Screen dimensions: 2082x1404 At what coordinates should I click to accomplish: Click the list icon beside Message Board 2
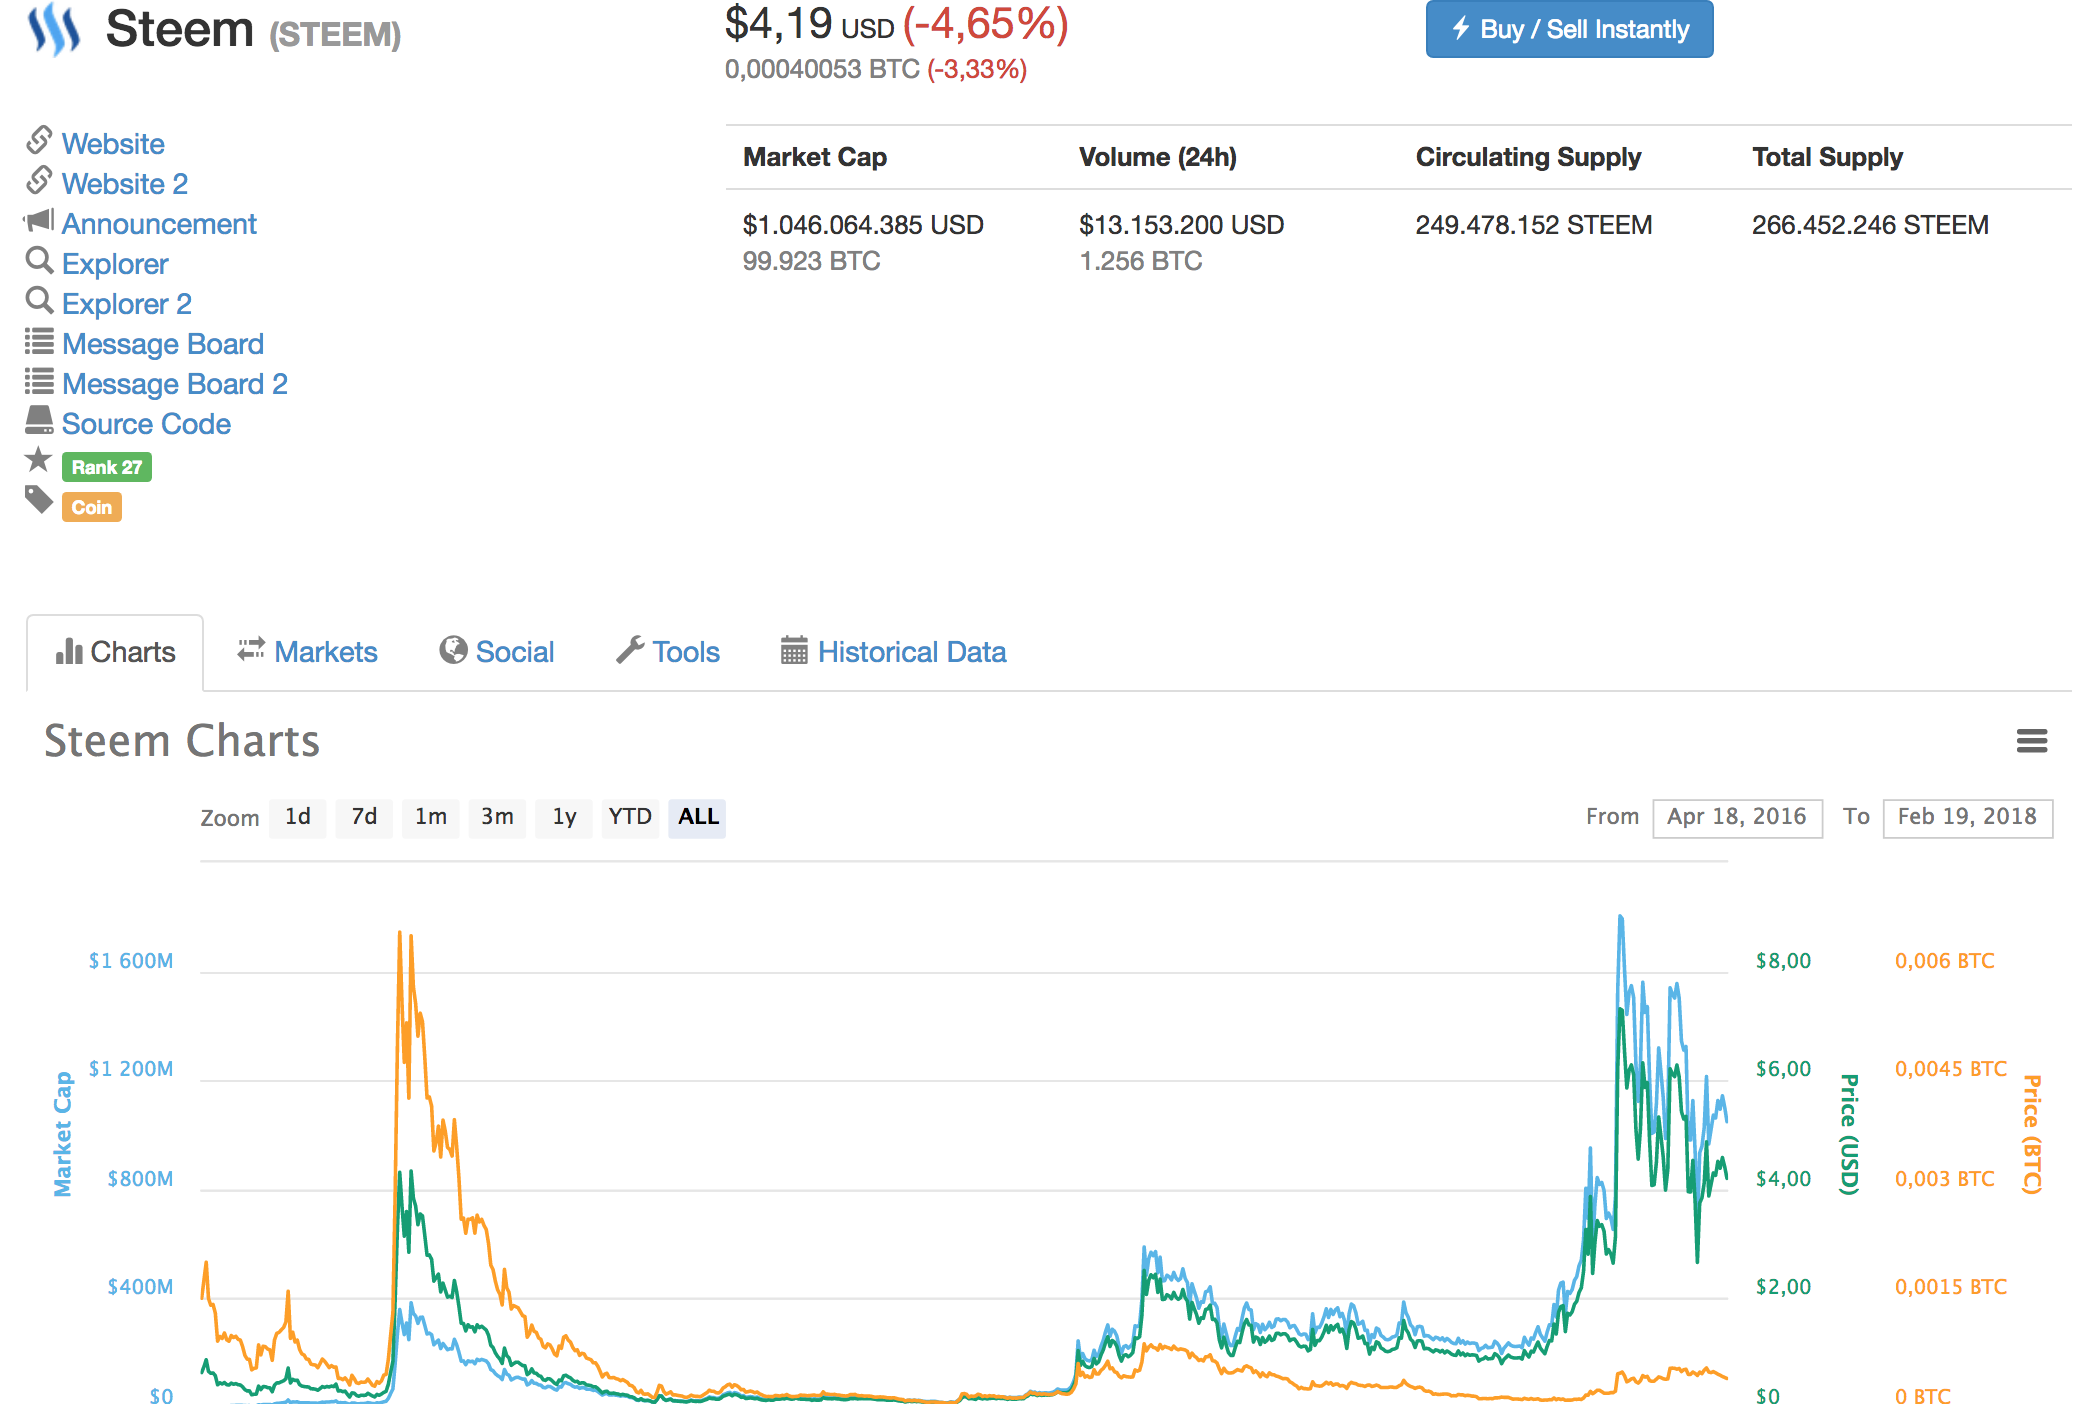point(39,382)
